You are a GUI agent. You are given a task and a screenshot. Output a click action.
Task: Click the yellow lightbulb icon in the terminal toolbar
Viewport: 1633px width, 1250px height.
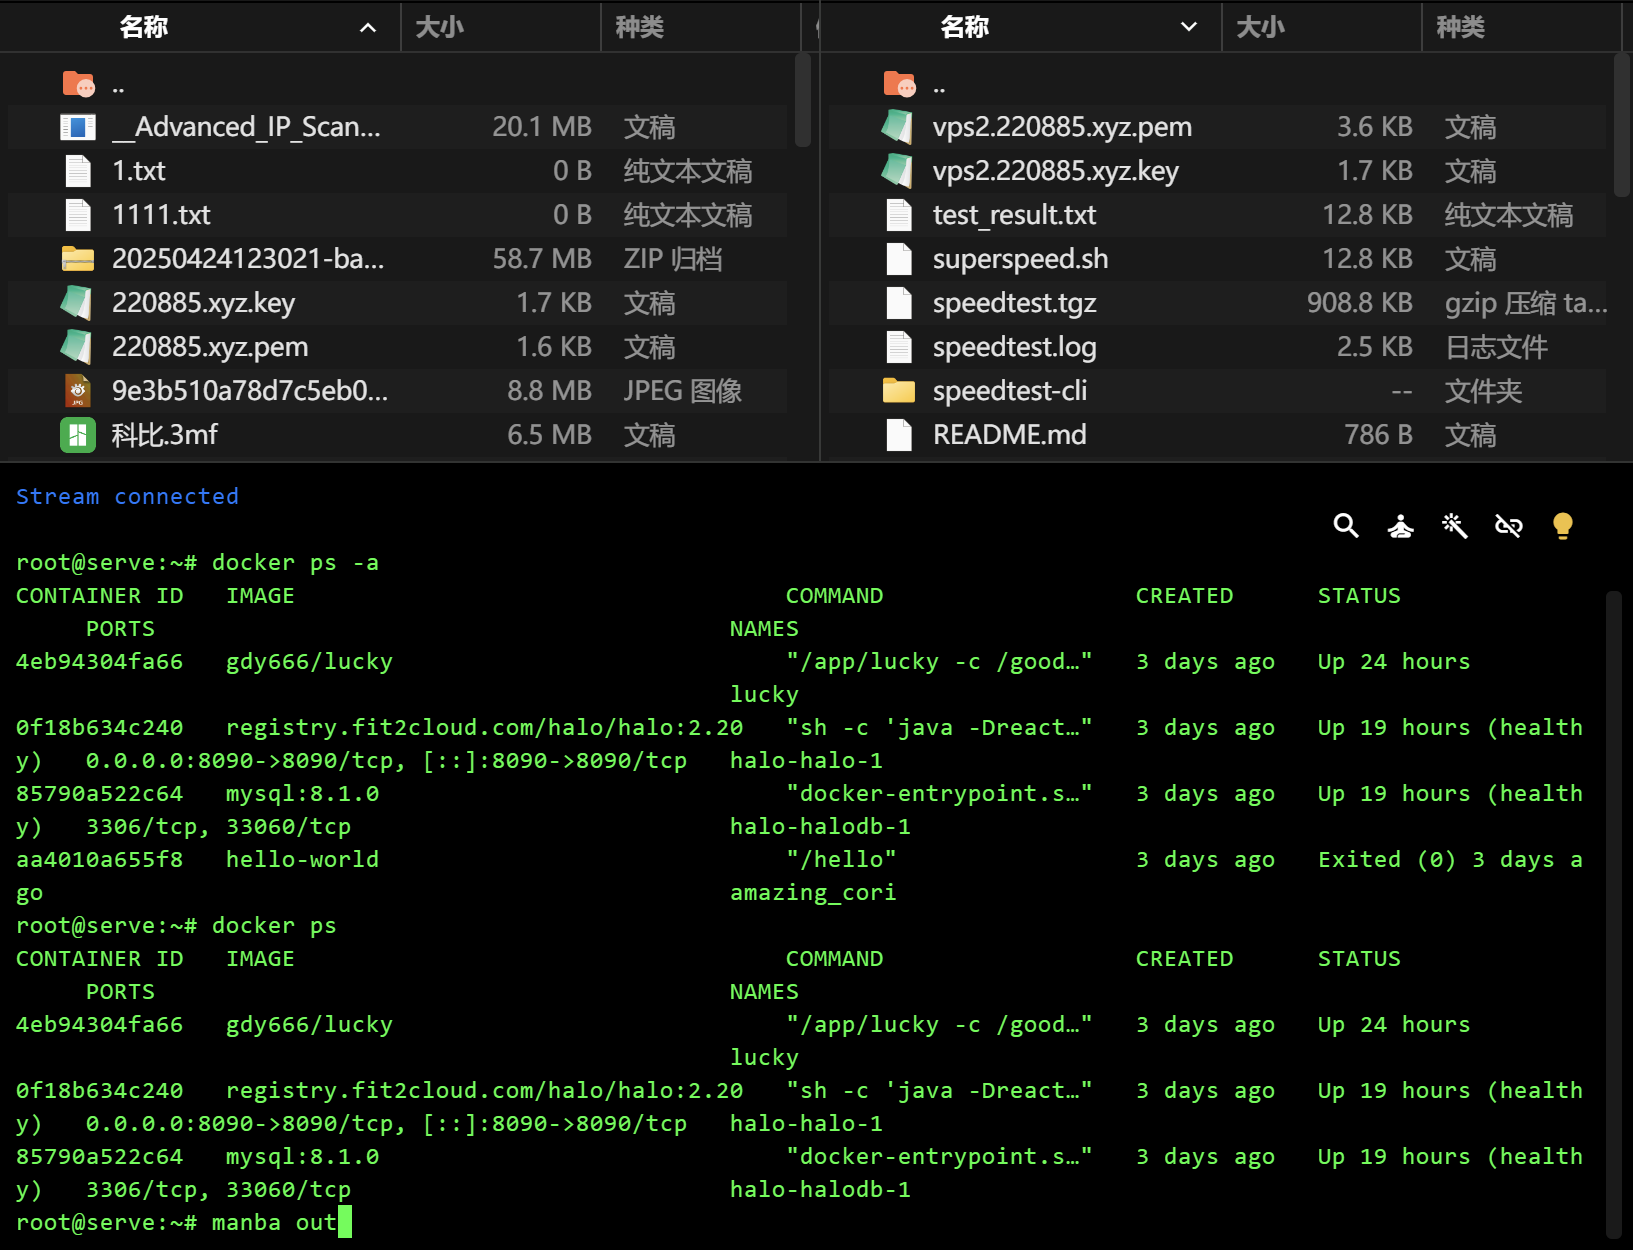point(1562,526)
